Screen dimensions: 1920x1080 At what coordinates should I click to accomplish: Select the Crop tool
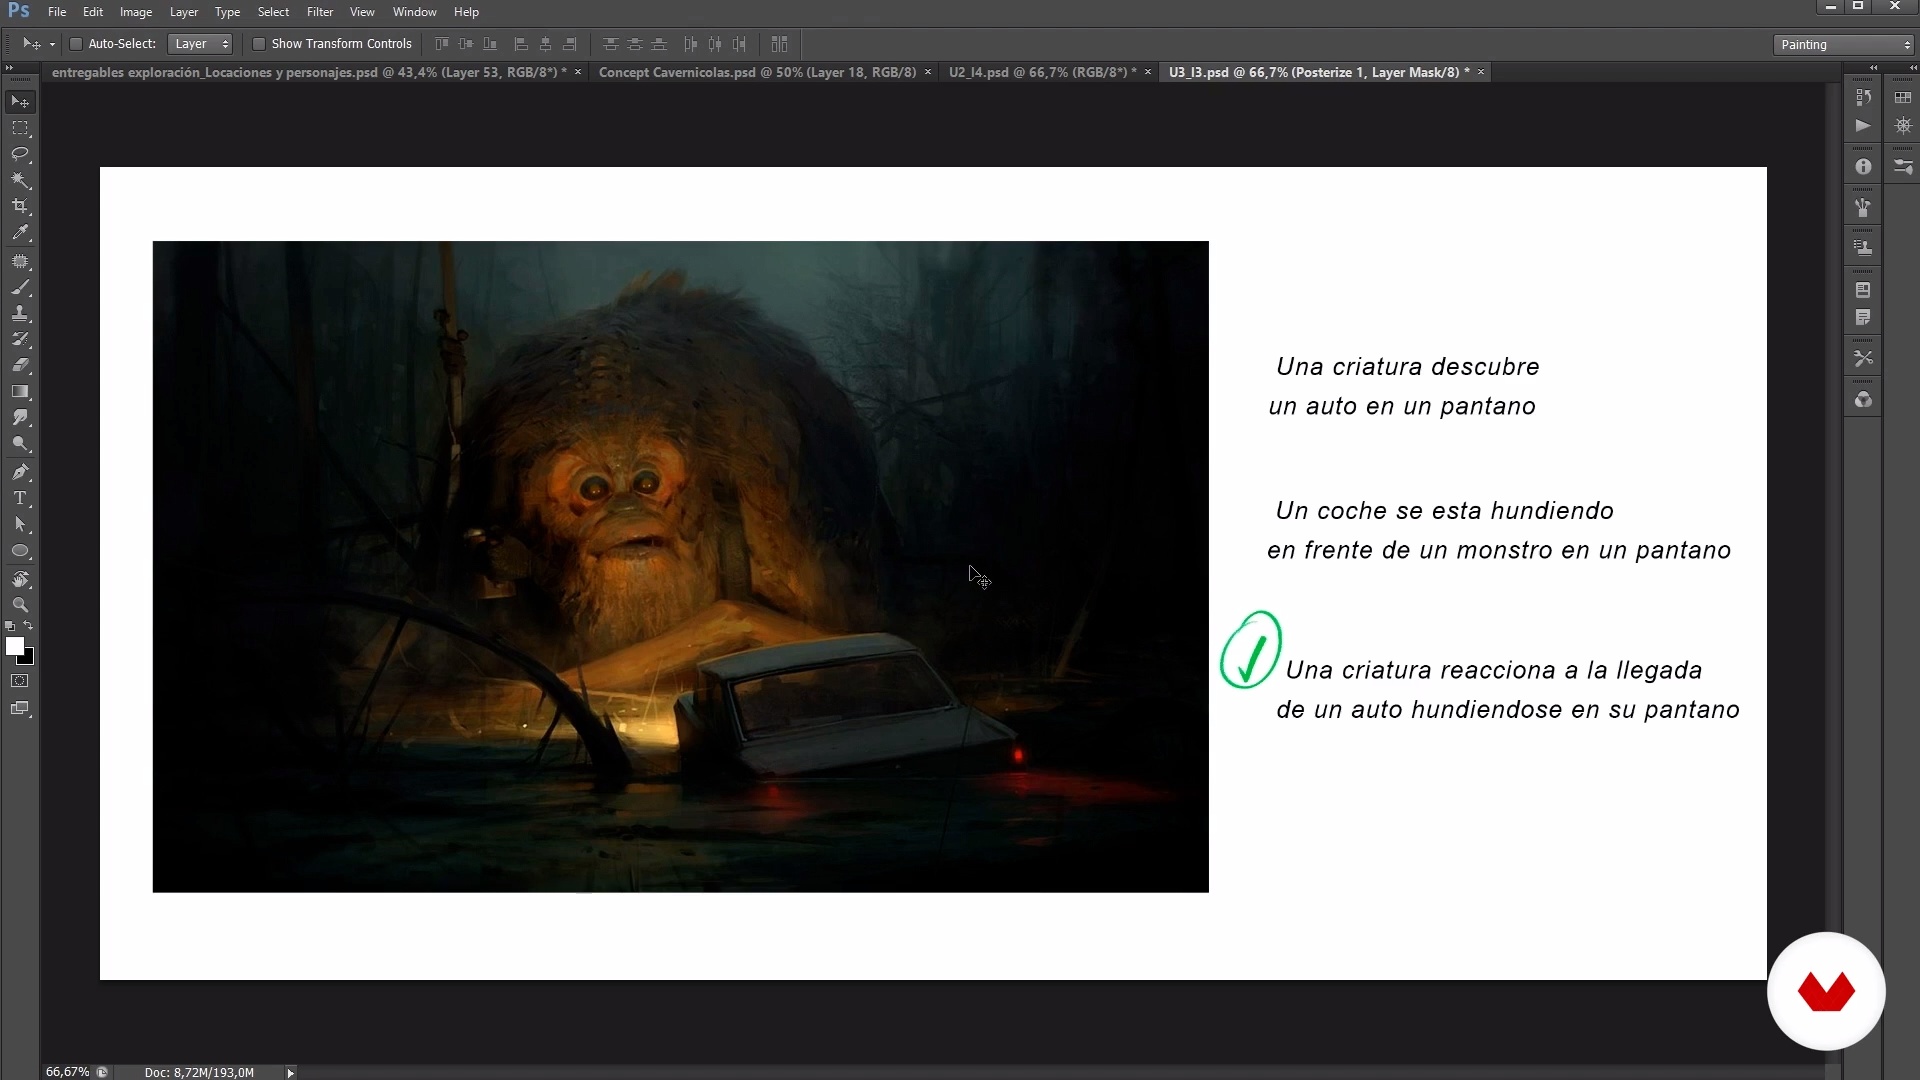tap(20, 206)
